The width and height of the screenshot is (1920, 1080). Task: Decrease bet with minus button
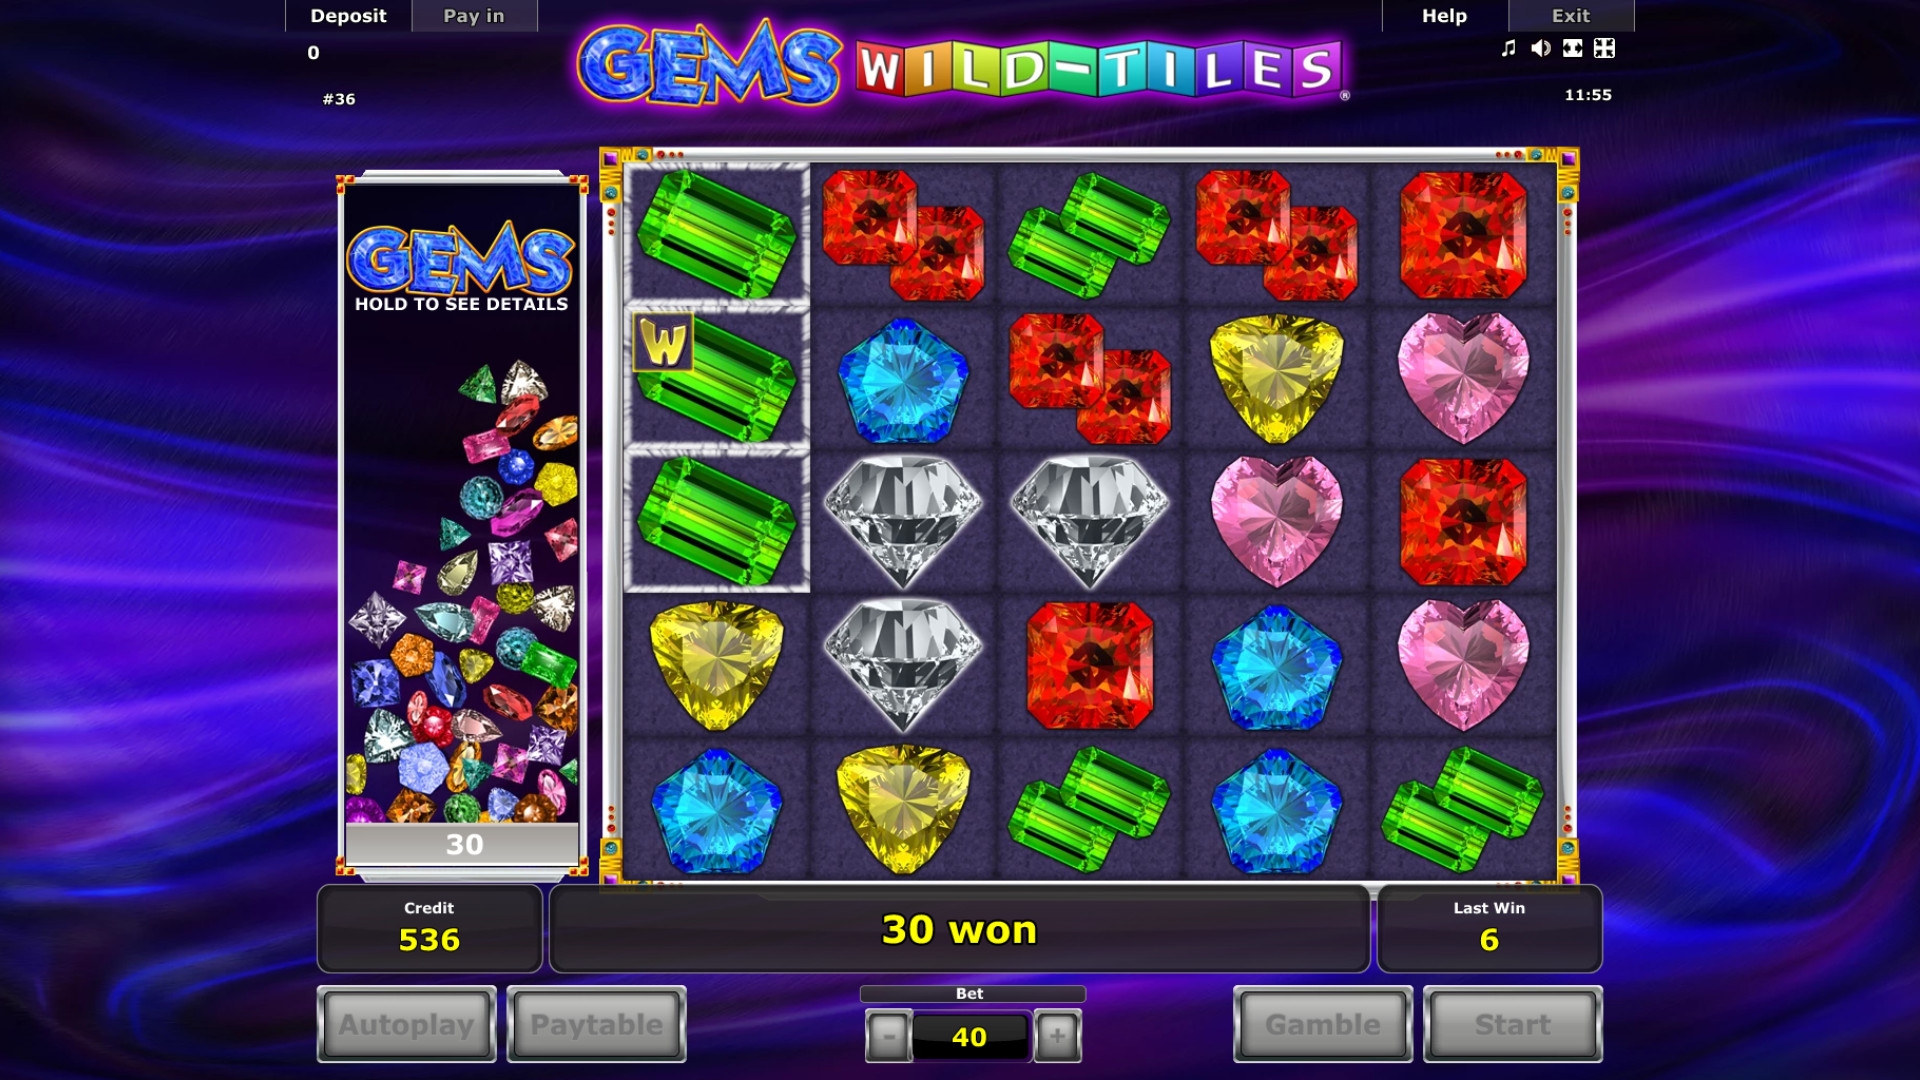[888, 1036]
